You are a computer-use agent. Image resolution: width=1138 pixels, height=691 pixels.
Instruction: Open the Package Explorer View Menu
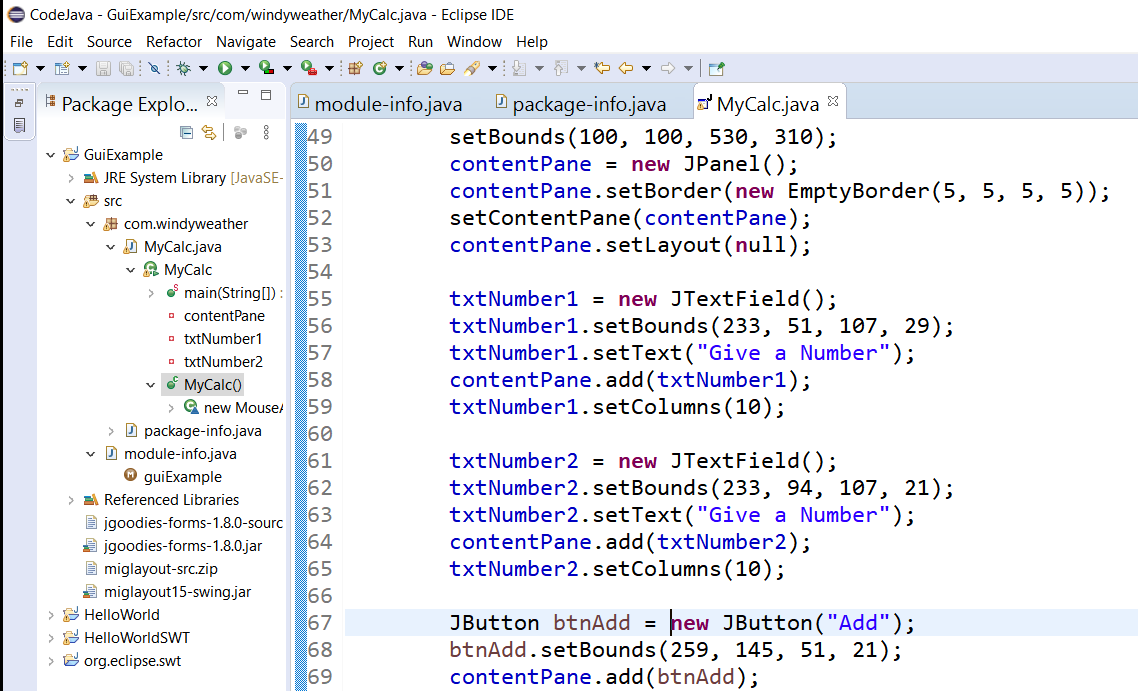tap(266, 132)
